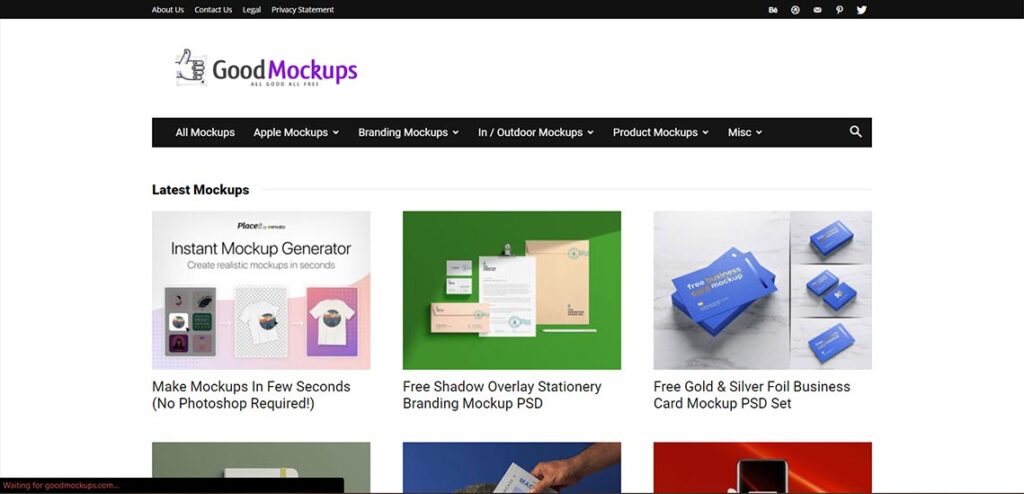The image size is (1024, 494).
Task: Open the Behance social icon
Action: tap(773, 10)
